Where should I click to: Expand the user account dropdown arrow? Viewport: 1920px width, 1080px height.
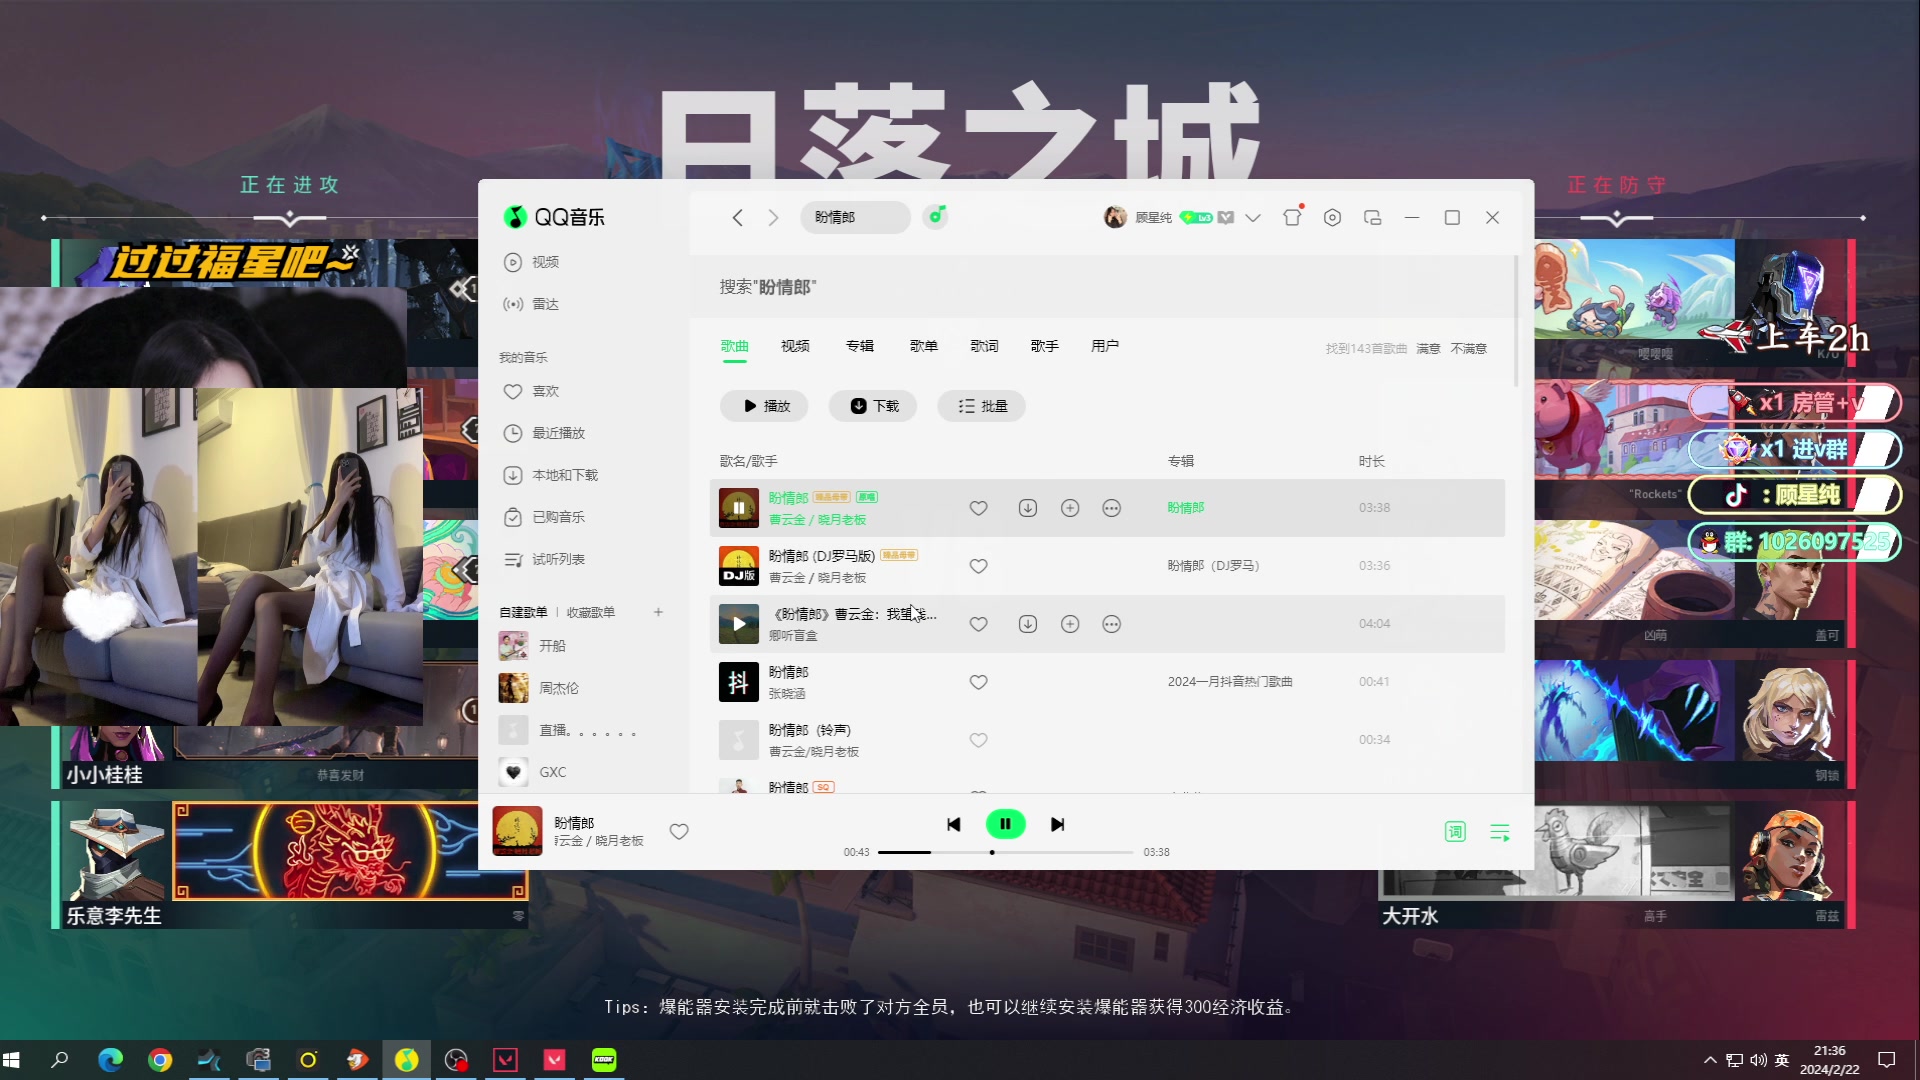pyautogui.click(x=1253, y=217)
